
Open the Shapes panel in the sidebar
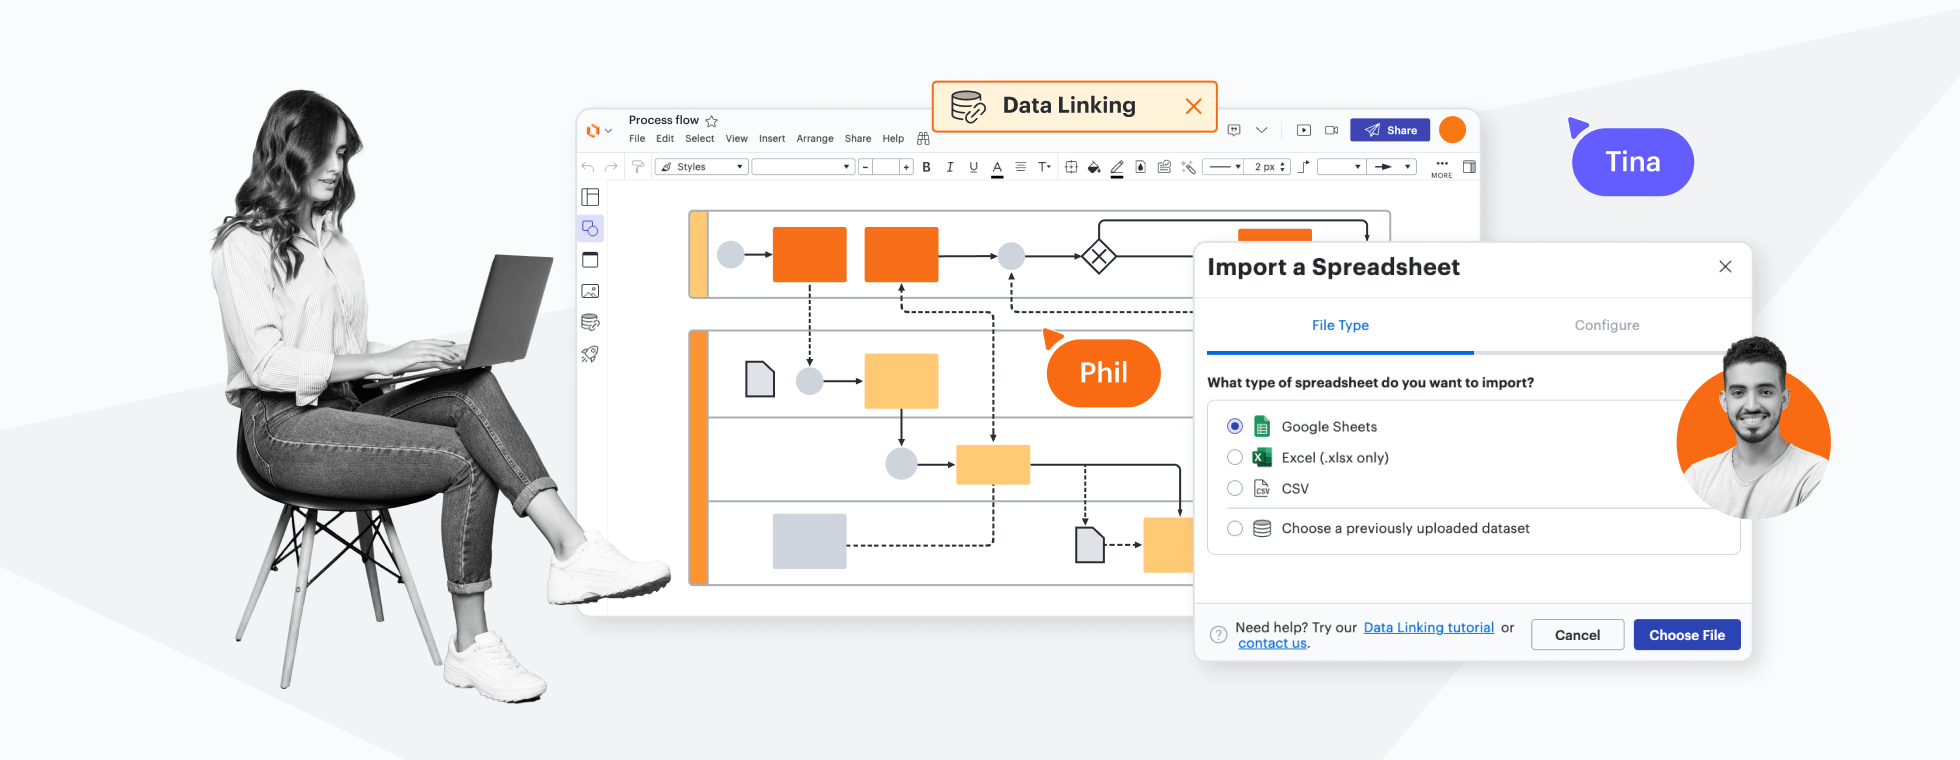coord(590,229)
